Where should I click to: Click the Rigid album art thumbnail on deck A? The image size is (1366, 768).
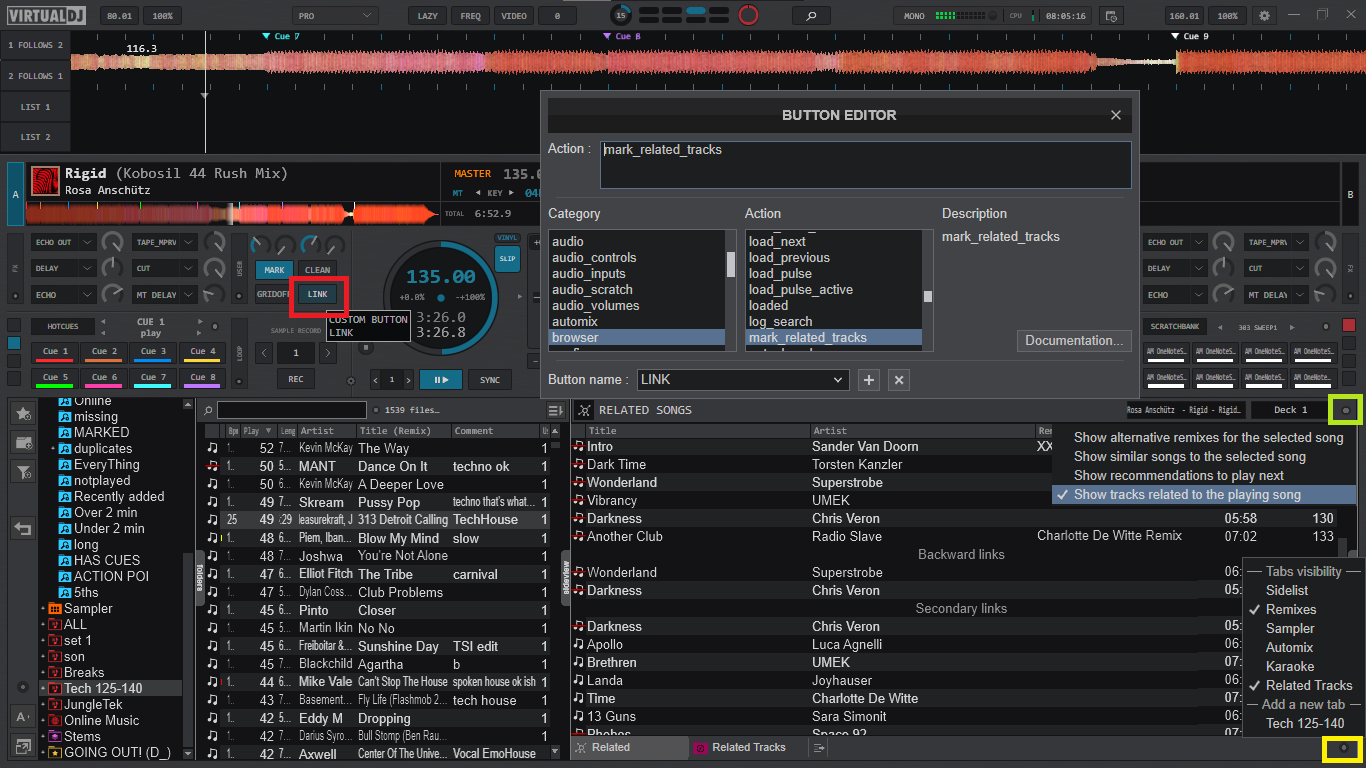[x=45, y=180]
